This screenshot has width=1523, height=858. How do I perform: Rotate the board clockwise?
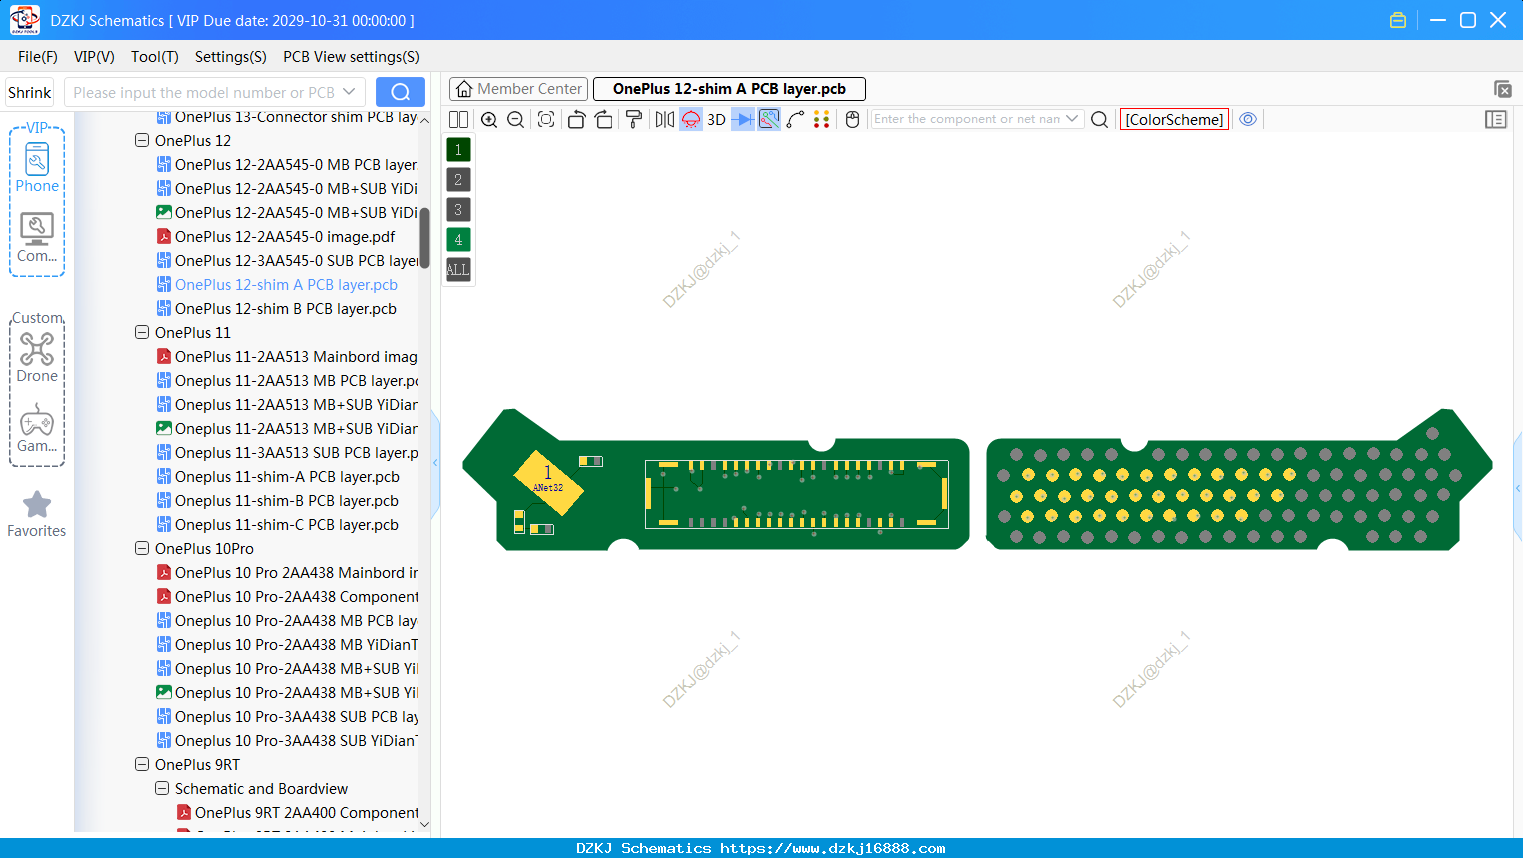(604, 119)
